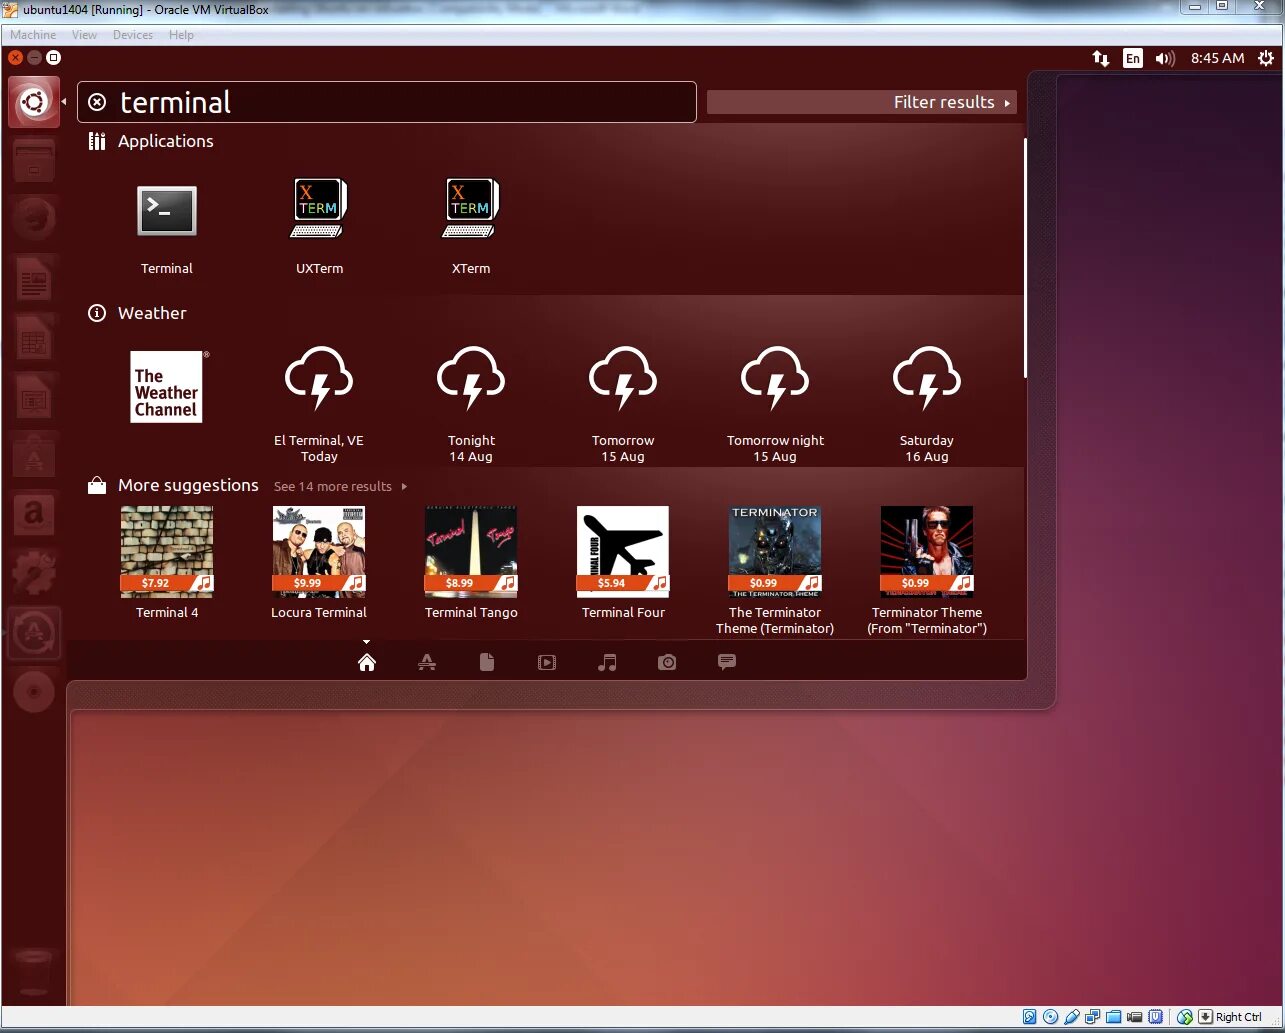This screenshot has height=1033, width=1285.
Task: Open Firefox from the launcher
Action: point(34,219)
